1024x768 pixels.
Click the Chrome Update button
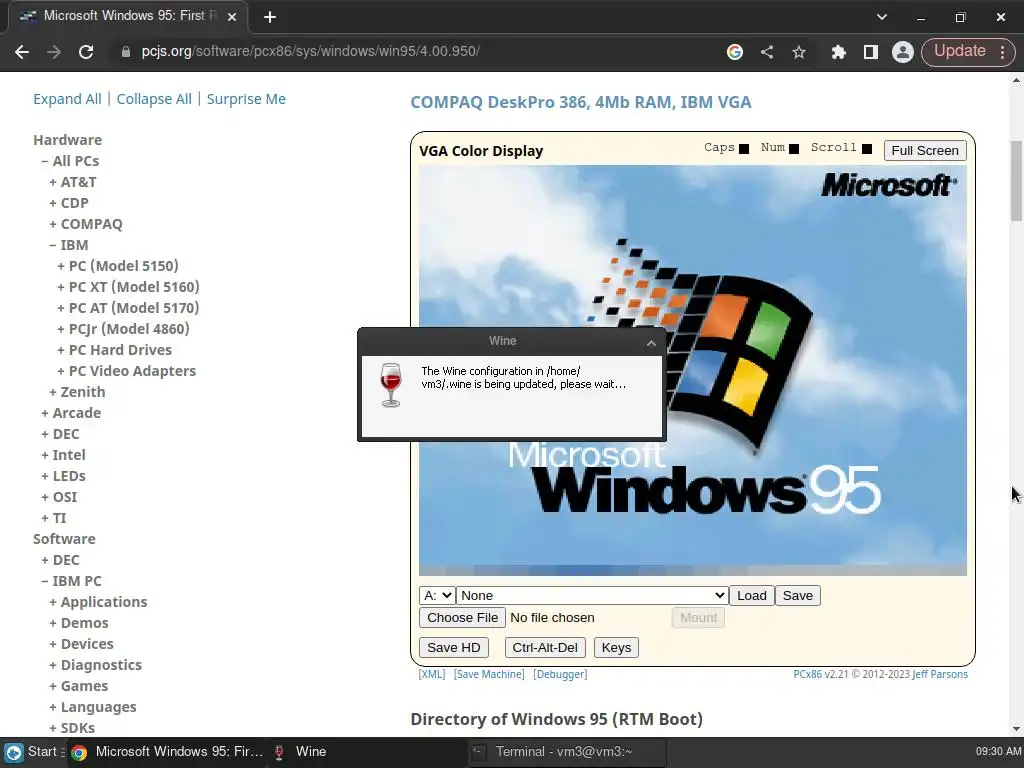[x=959, y=51]
